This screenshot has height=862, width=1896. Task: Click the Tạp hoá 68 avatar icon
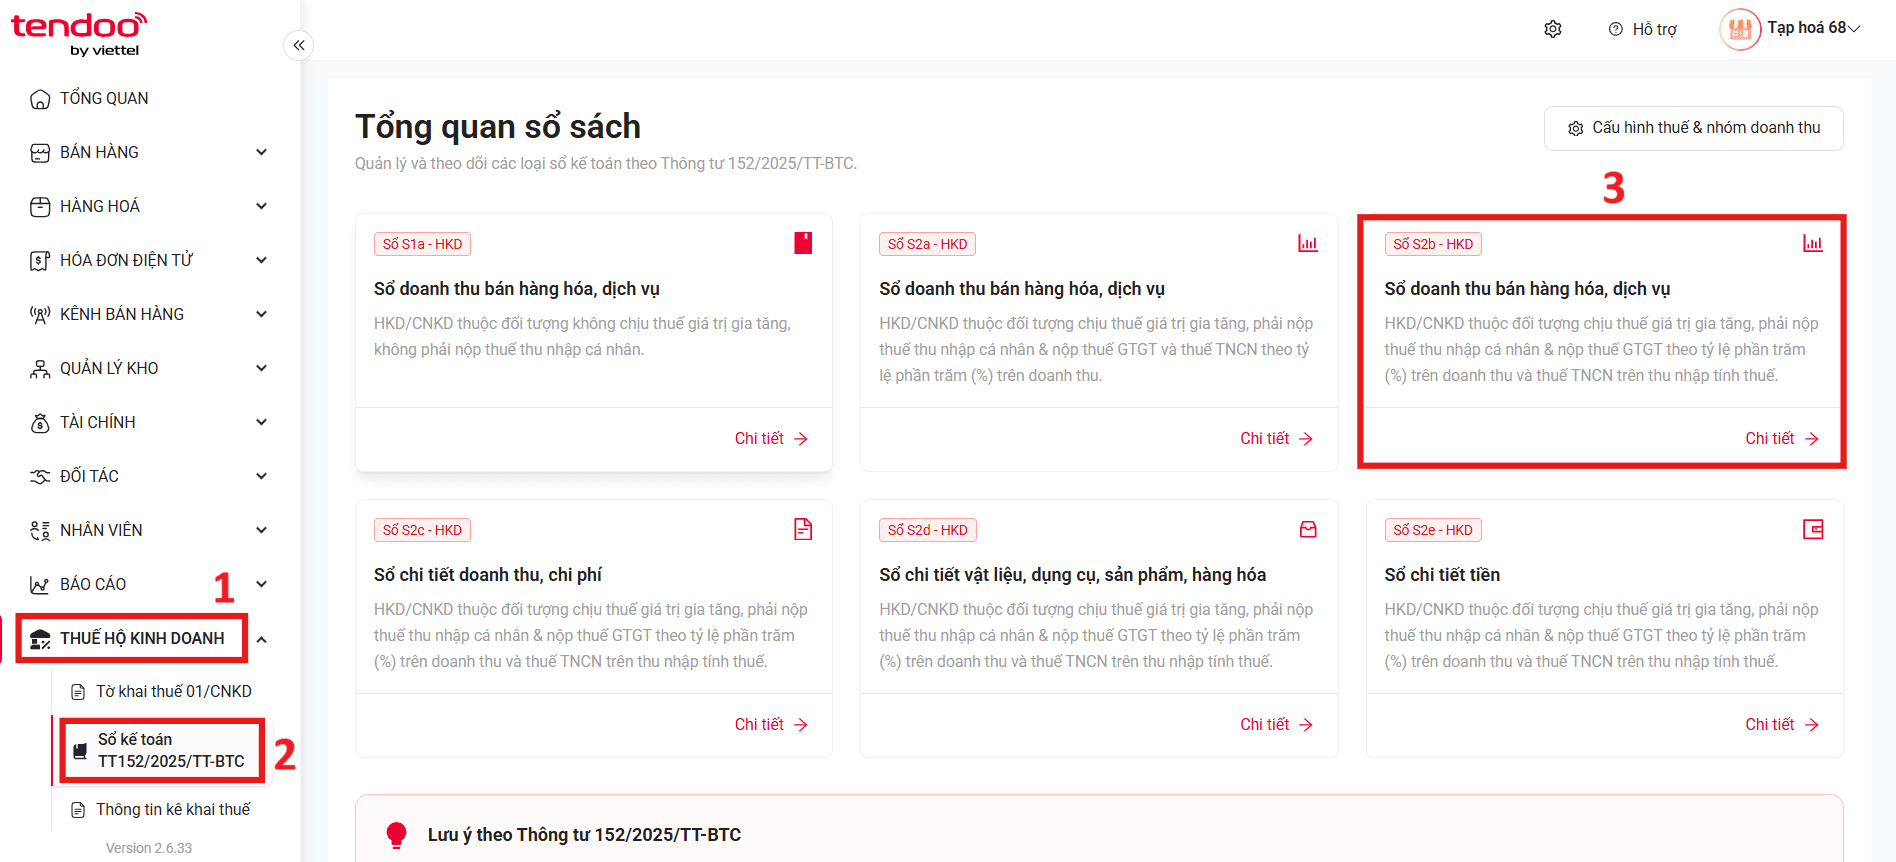tap(1740, 29)
